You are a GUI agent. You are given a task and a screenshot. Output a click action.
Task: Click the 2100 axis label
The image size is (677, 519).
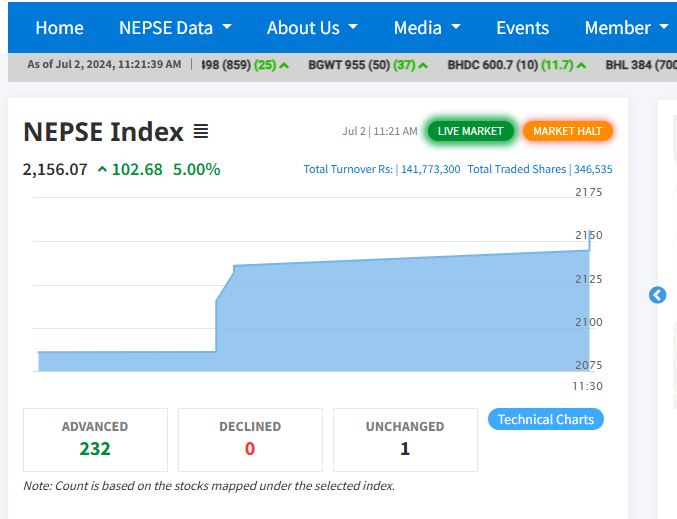coord(588,322)
